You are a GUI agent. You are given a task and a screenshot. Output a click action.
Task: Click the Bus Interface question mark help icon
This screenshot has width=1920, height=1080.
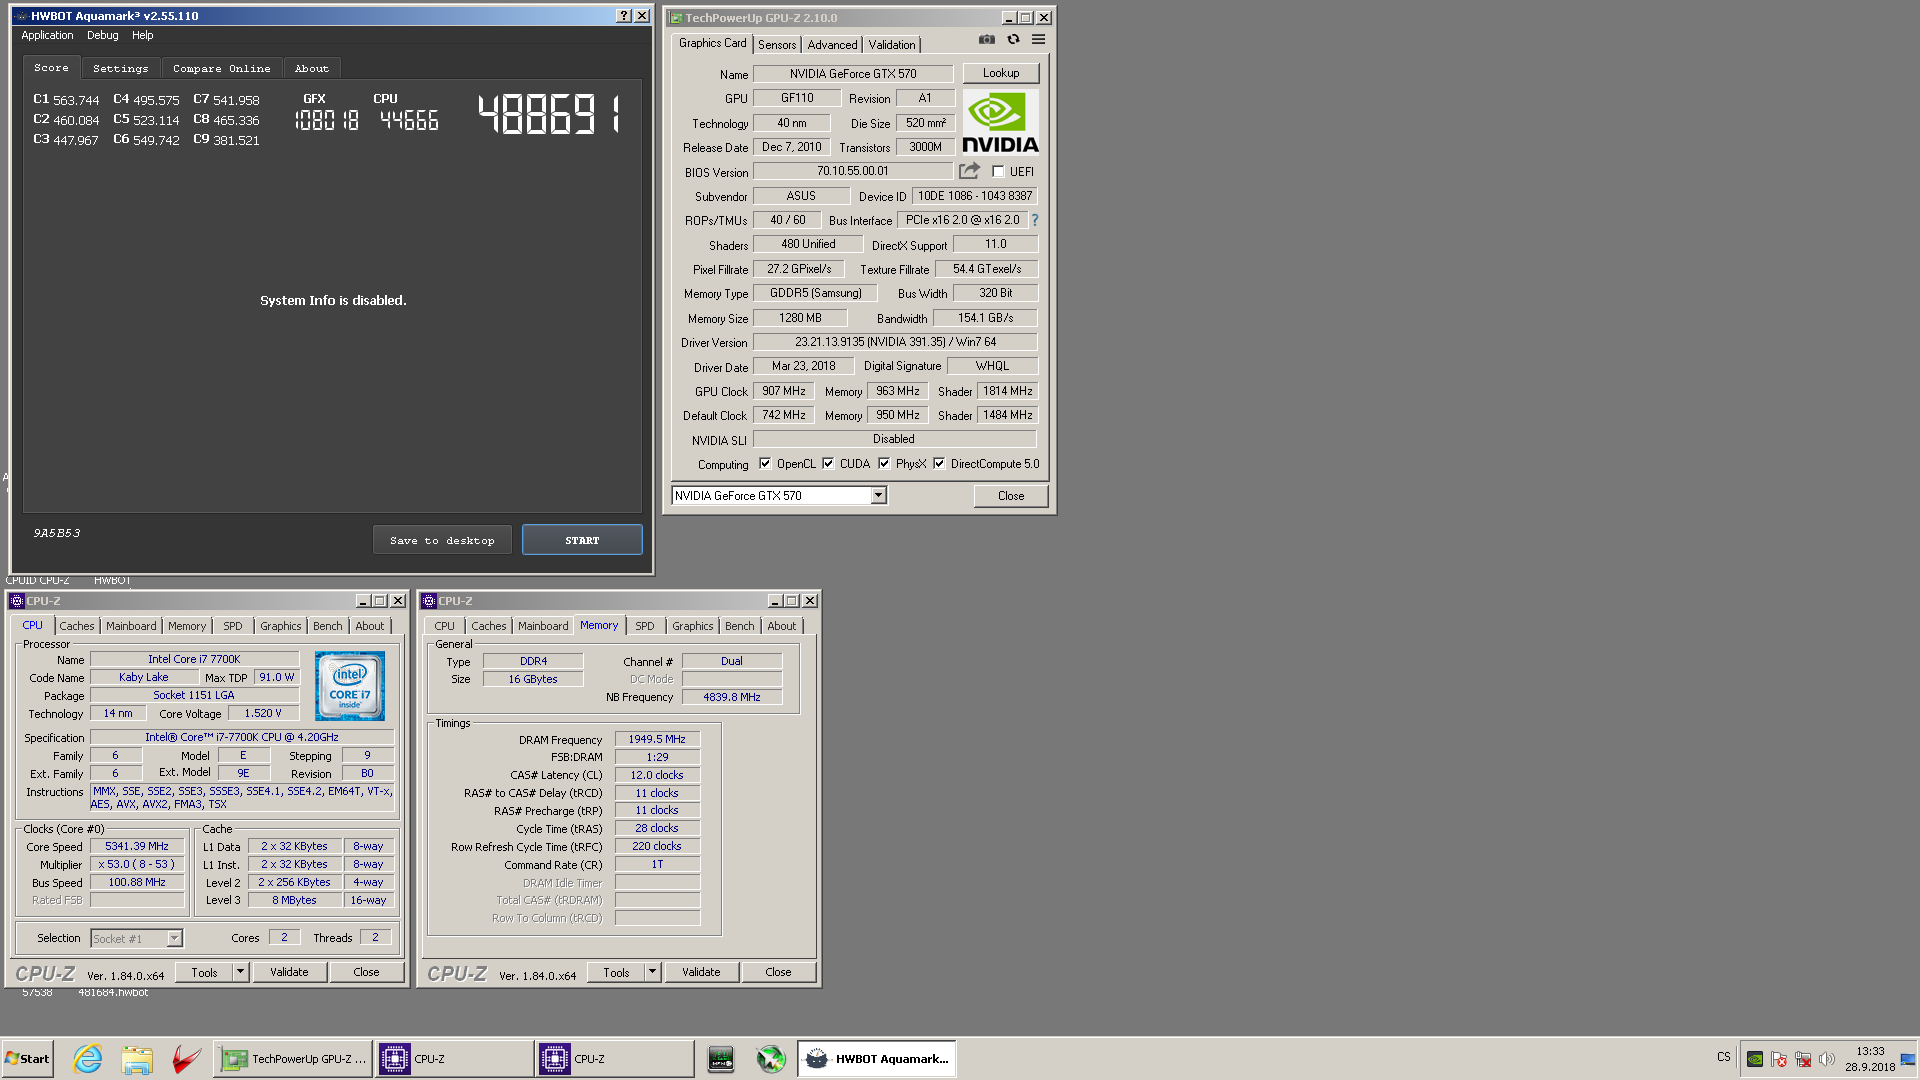point(1035,220)
